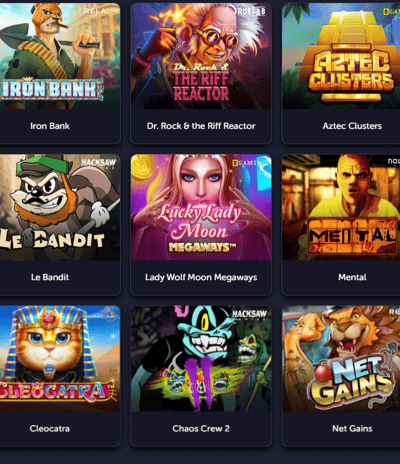The image size is (400, 464).
Task: Open the Lucky Lady Moon Megaways artwork
Action: (x=201, y=207)
